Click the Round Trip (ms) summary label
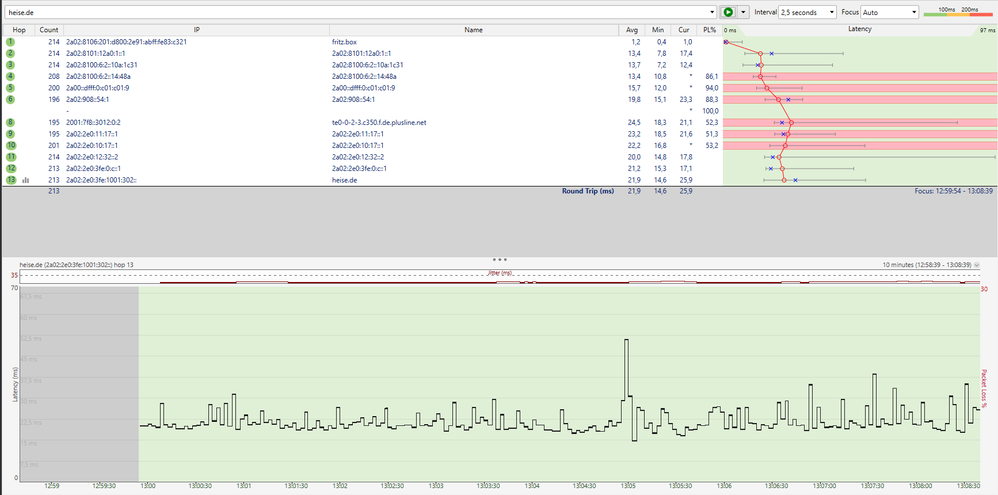 pos(588,190)
